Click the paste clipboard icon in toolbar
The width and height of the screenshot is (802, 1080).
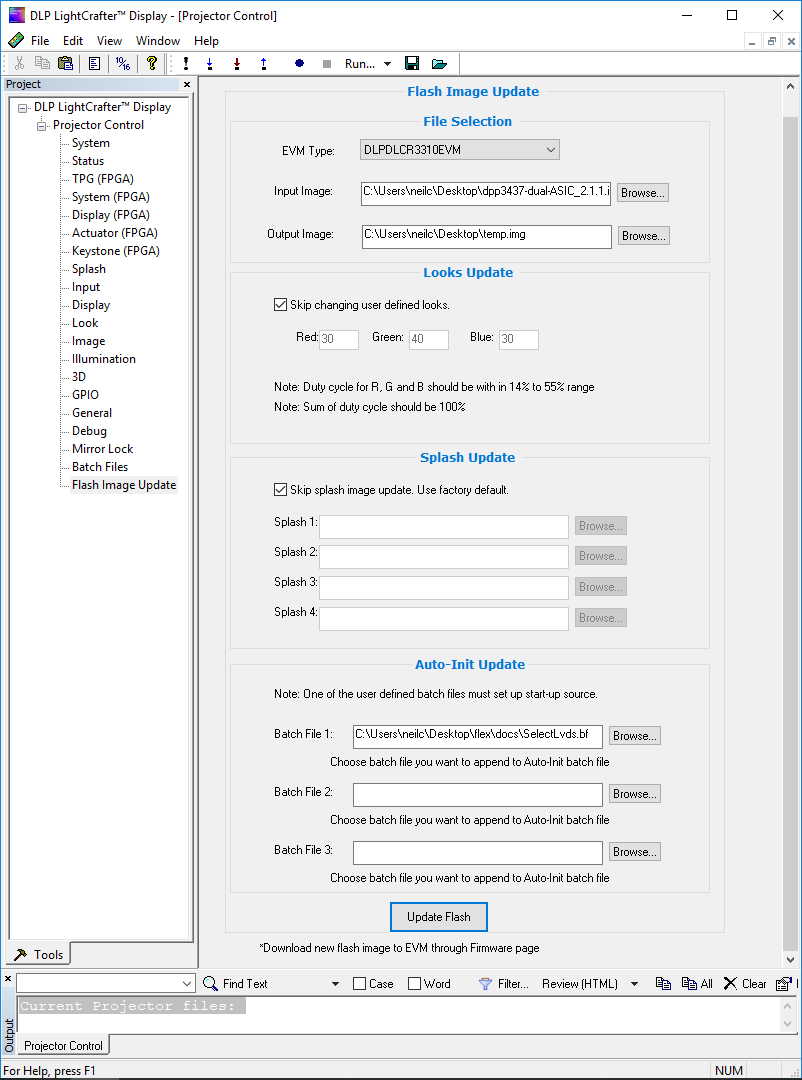pos(65,63)
